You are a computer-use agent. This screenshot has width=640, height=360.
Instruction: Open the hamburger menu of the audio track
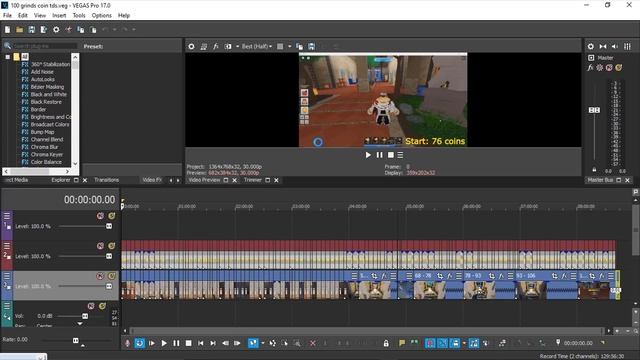coord(7,306)
